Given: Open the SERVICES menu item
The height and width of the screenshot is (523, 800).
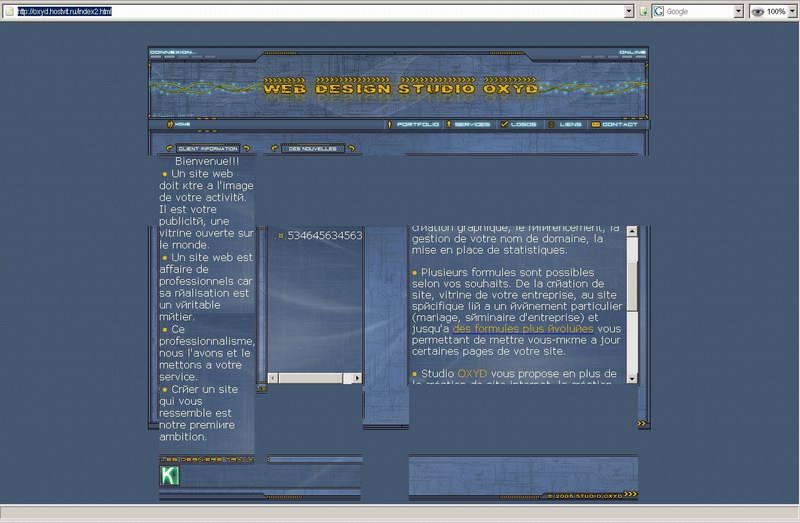Looking at the screenshot, I should pos(472,124).
